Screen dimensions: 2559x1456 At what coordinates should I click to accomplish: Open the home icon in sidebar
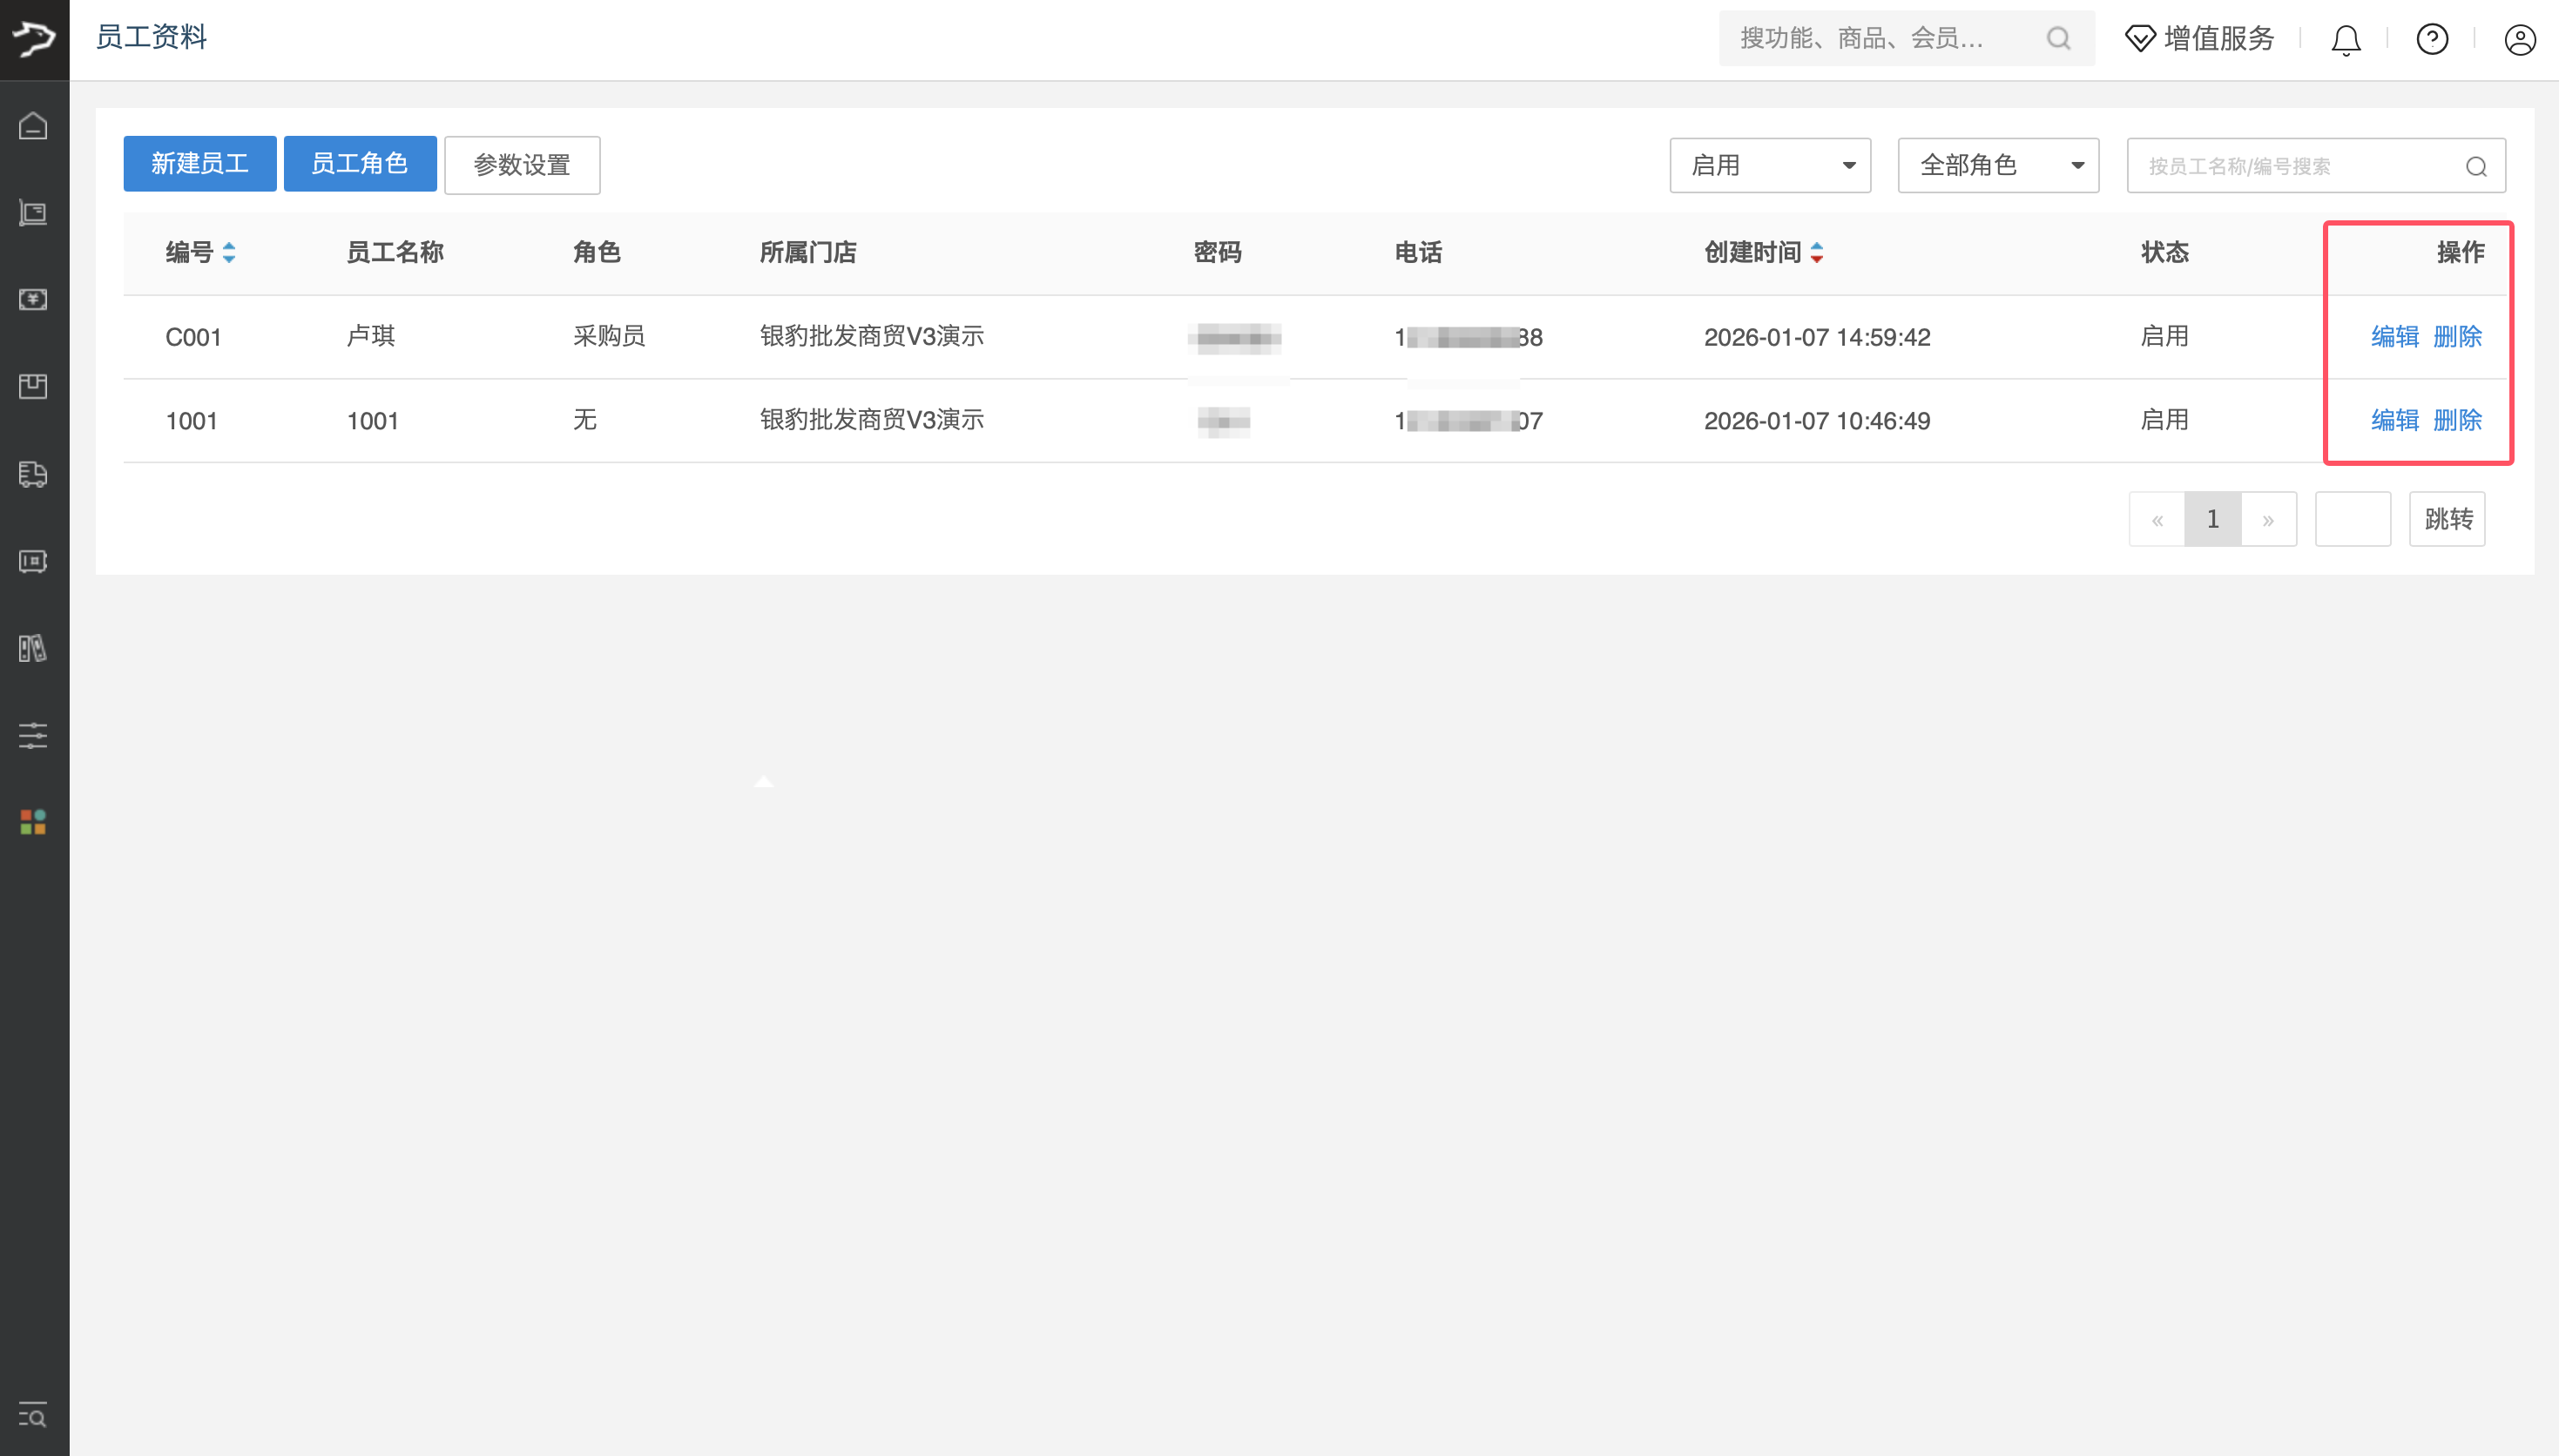[33, 126]
